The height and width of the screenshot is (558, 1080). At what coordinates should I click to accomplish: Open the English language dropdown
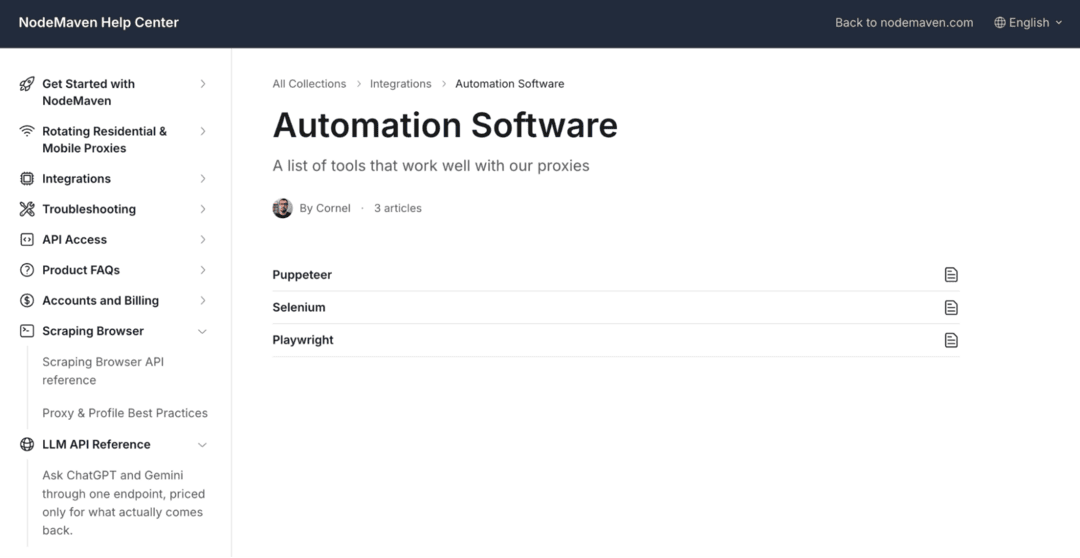1028,23
